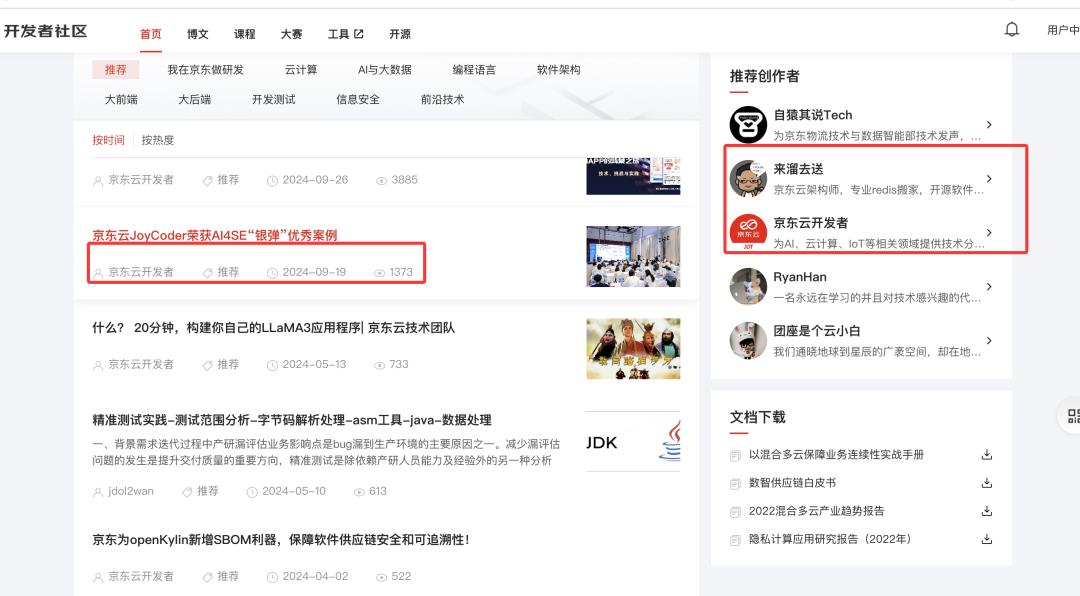Select 我在京东做研发 category

[205, 70]
